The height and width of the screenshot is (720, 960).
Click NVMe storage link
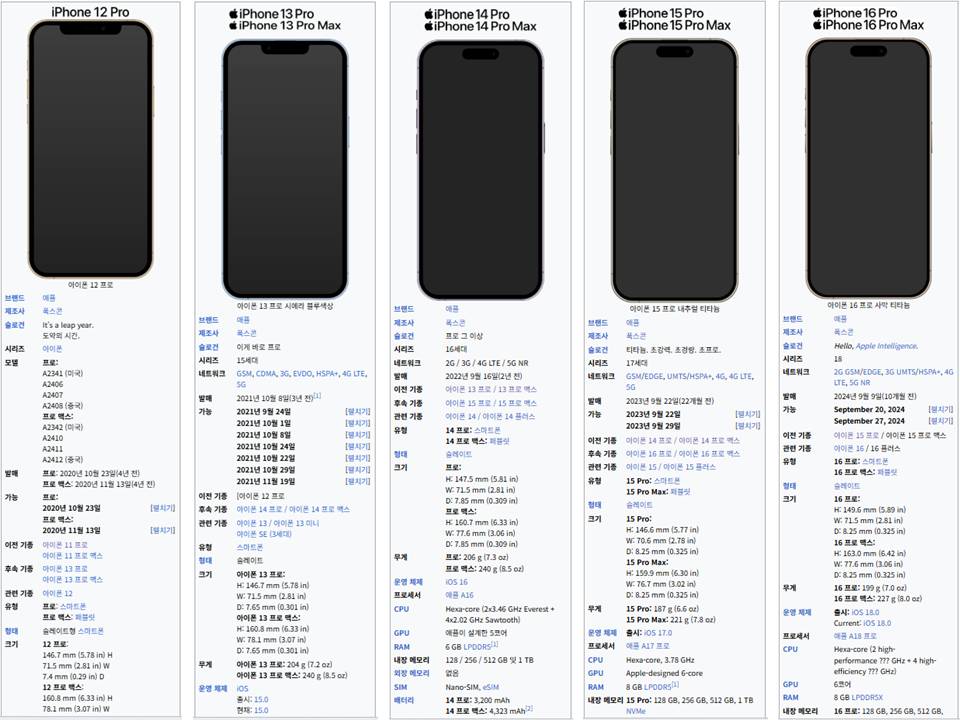click(x=636, y=711)
